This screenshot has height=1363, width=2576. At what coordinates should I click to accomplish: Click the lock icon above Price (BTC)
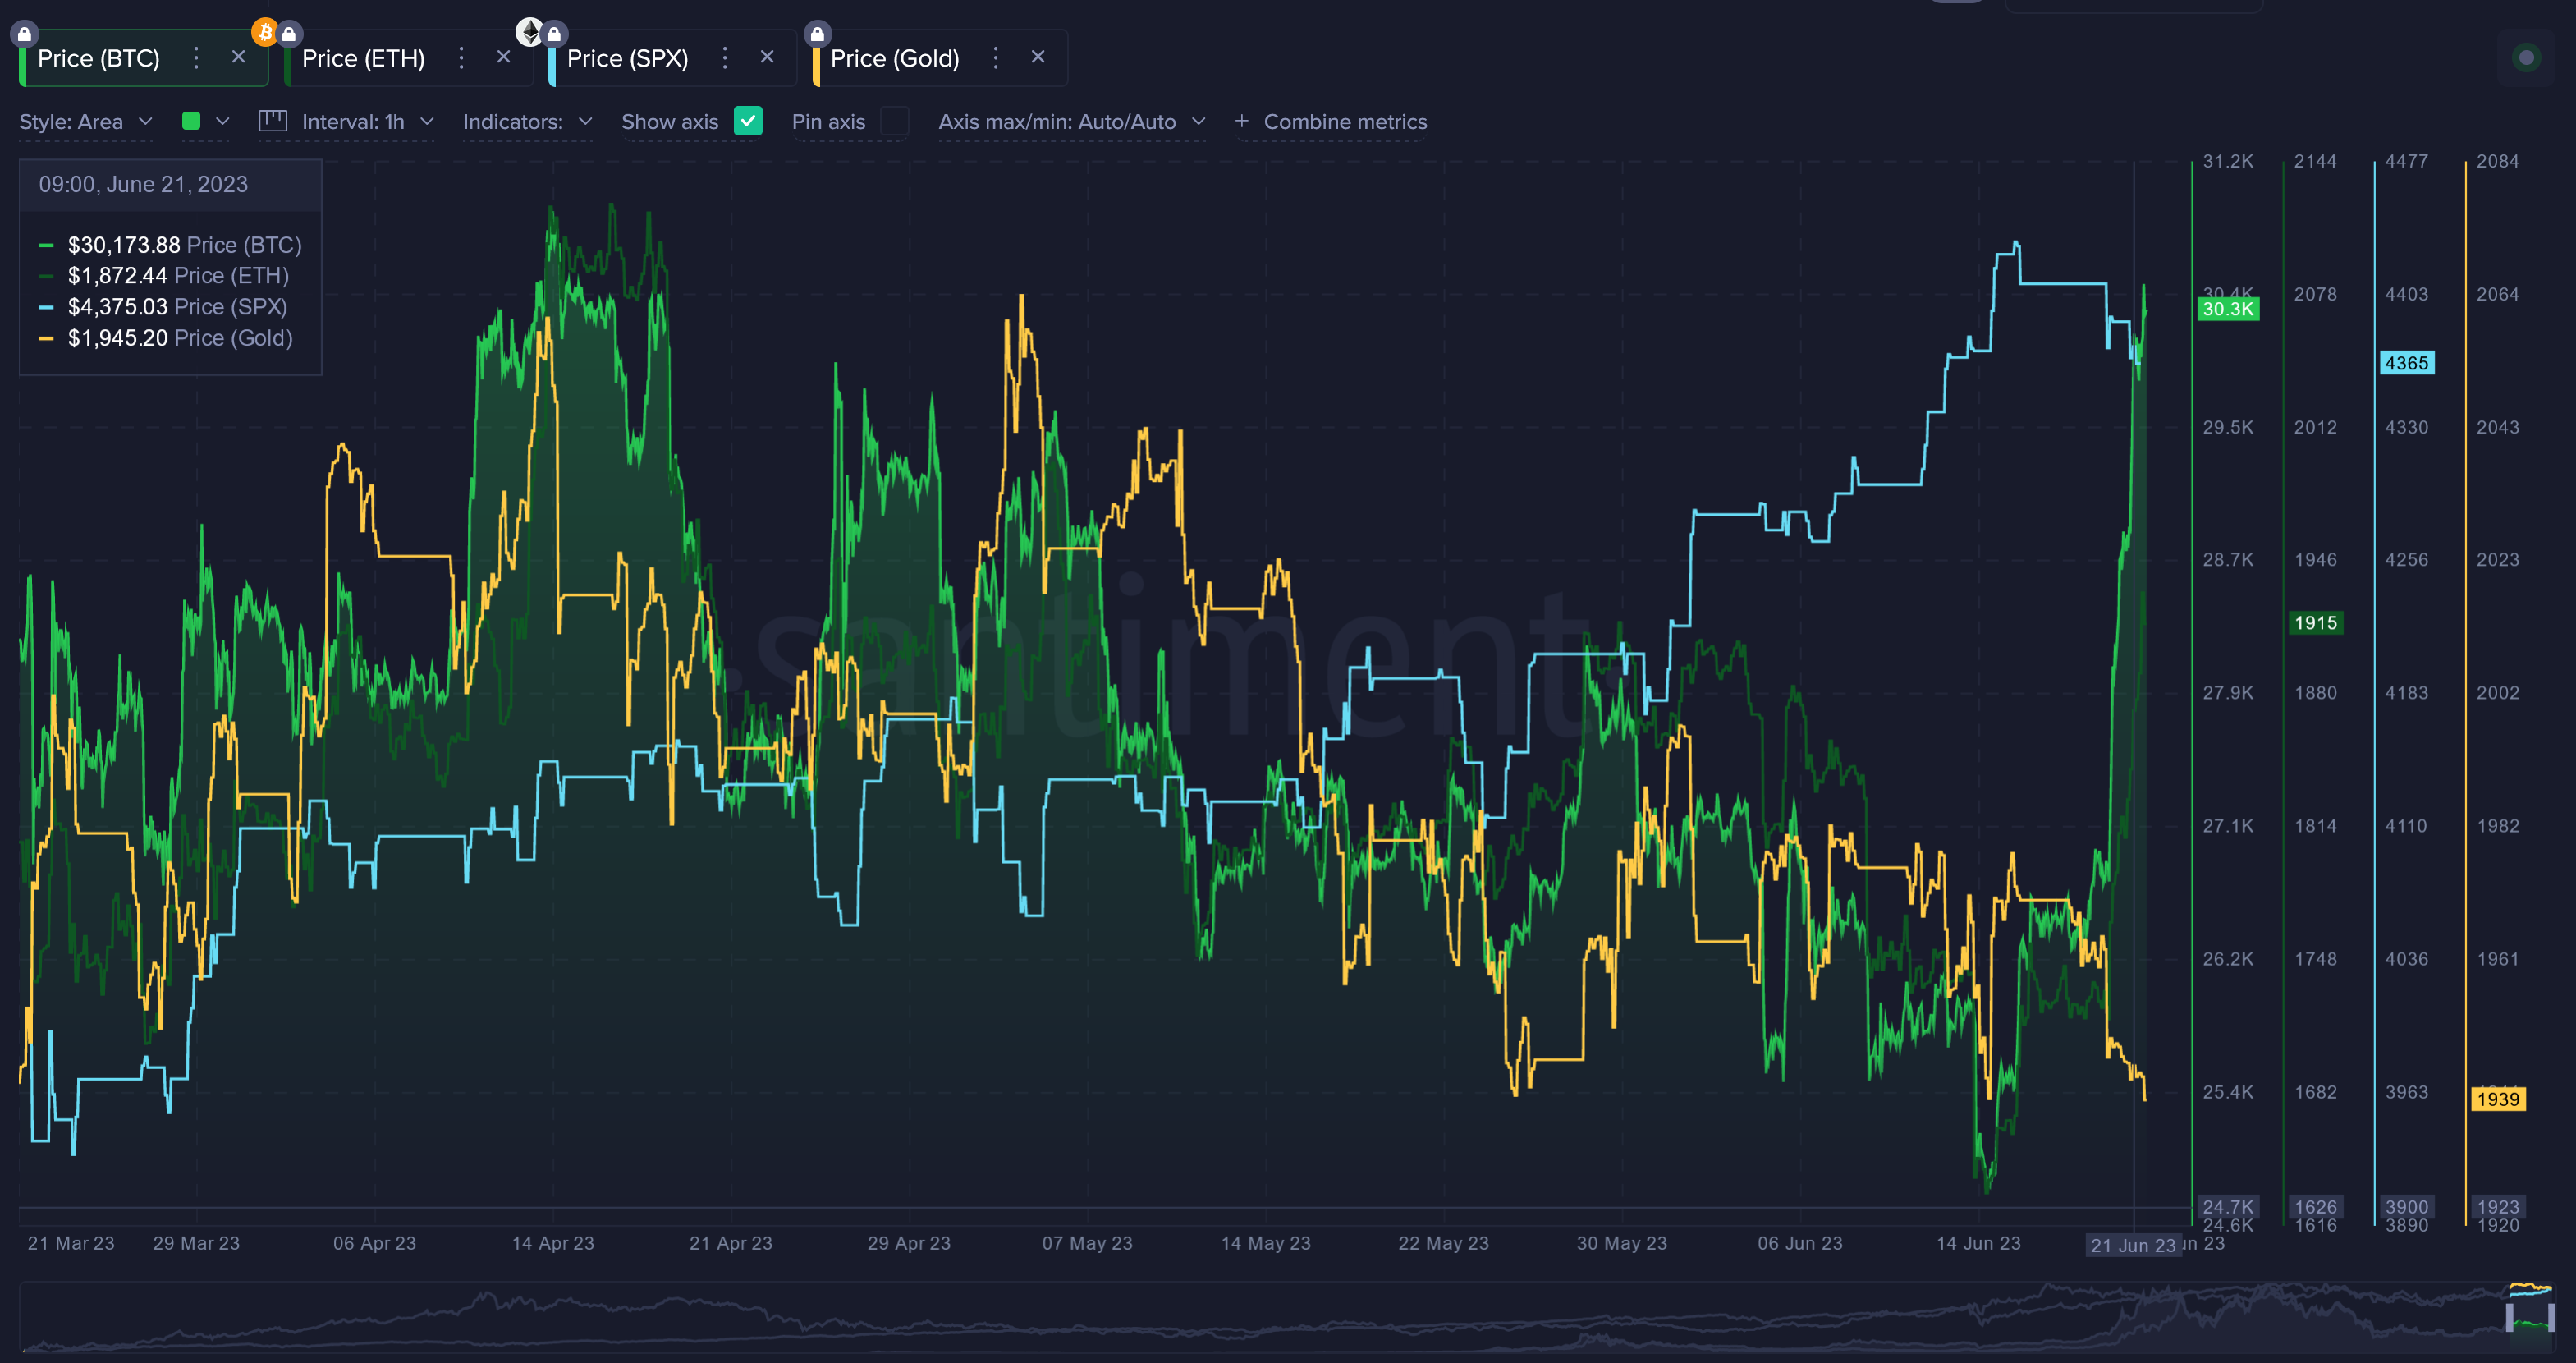[x=25, y=34]
